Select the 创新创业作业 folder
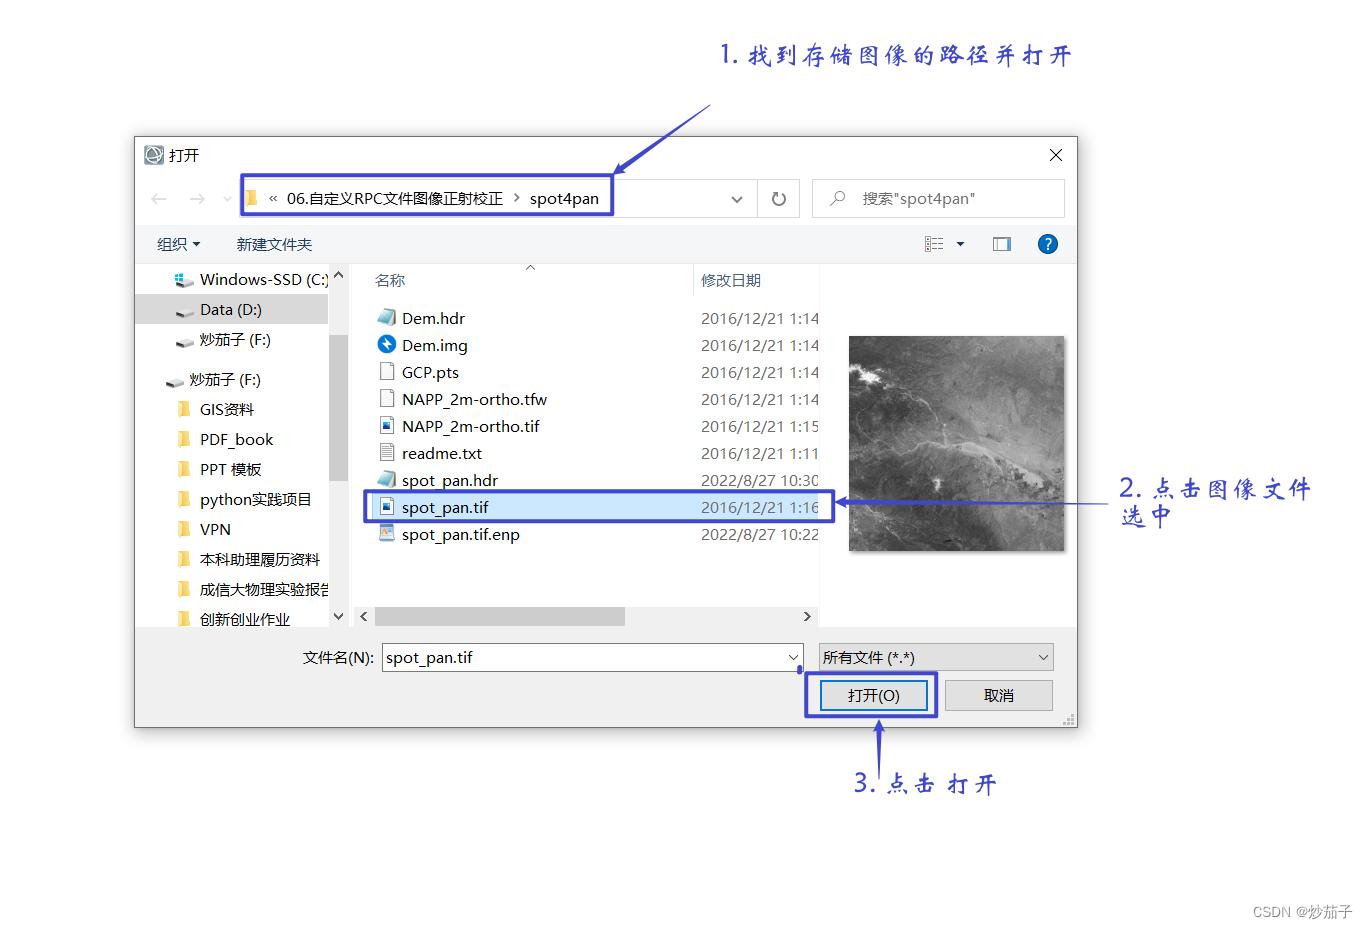Viewport: 1368px width, 929px height. coord(244,619)
